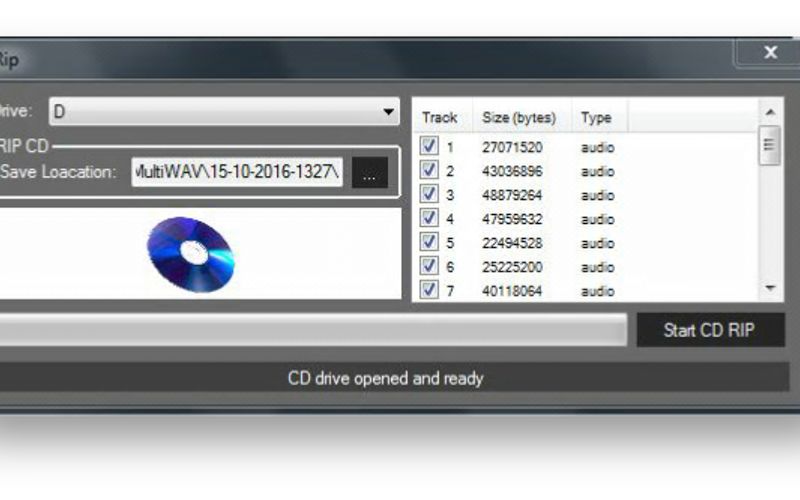The image size is (800, 500).
Task: Toggle the checkbox for track 5
Action: 429,242
